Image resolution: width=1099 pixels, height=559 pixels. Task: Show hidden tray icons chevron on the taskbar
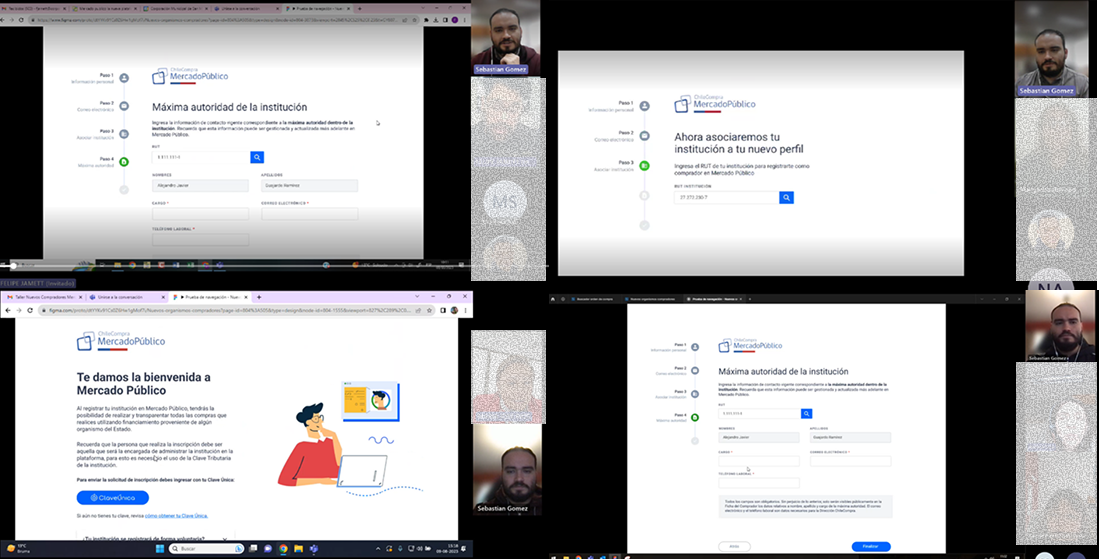[x=378, y=548]
